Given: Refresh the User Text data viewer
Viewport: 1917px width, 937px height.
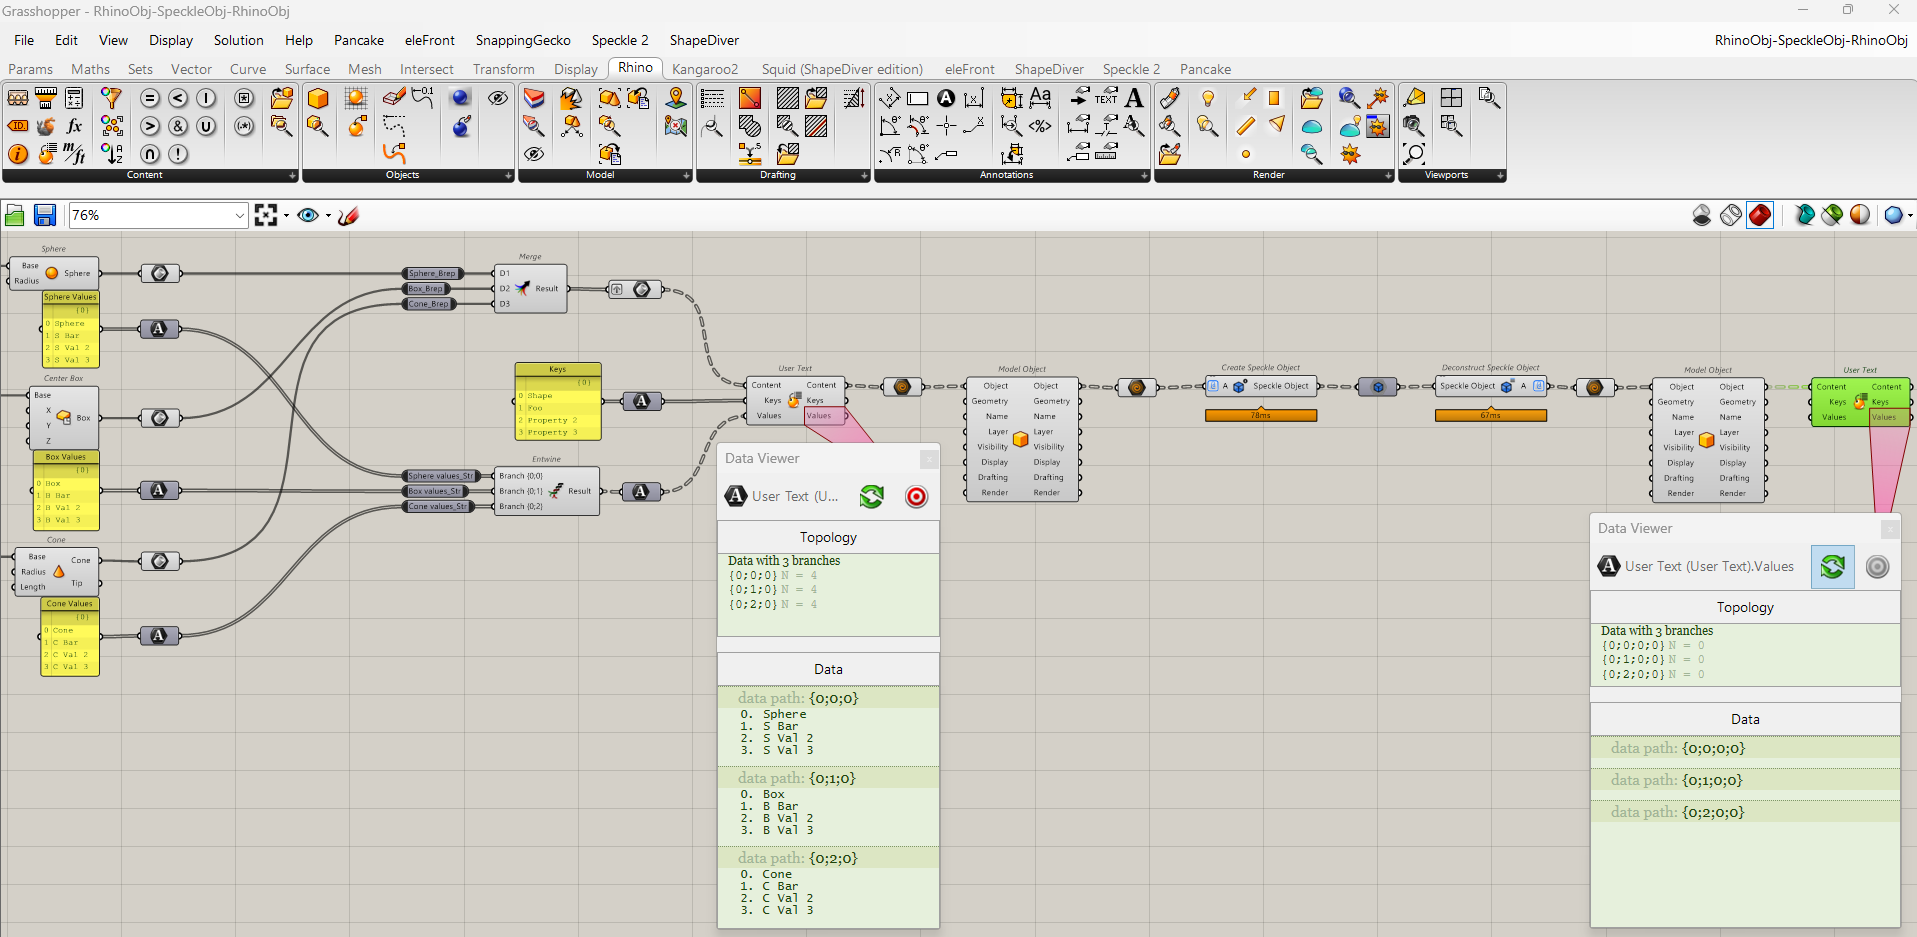Looking at the screenshot, I should tap(872, 497).
